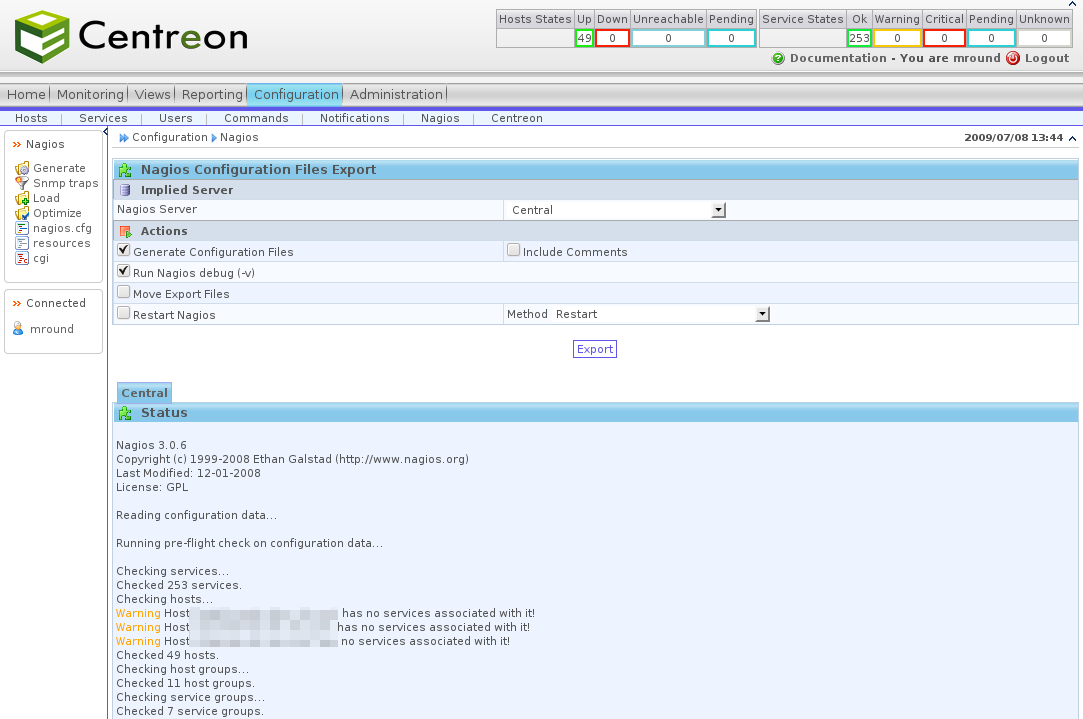Select the Commands submenu item
The width and height of the screenshot is (1083, 719).
[256, 118]
